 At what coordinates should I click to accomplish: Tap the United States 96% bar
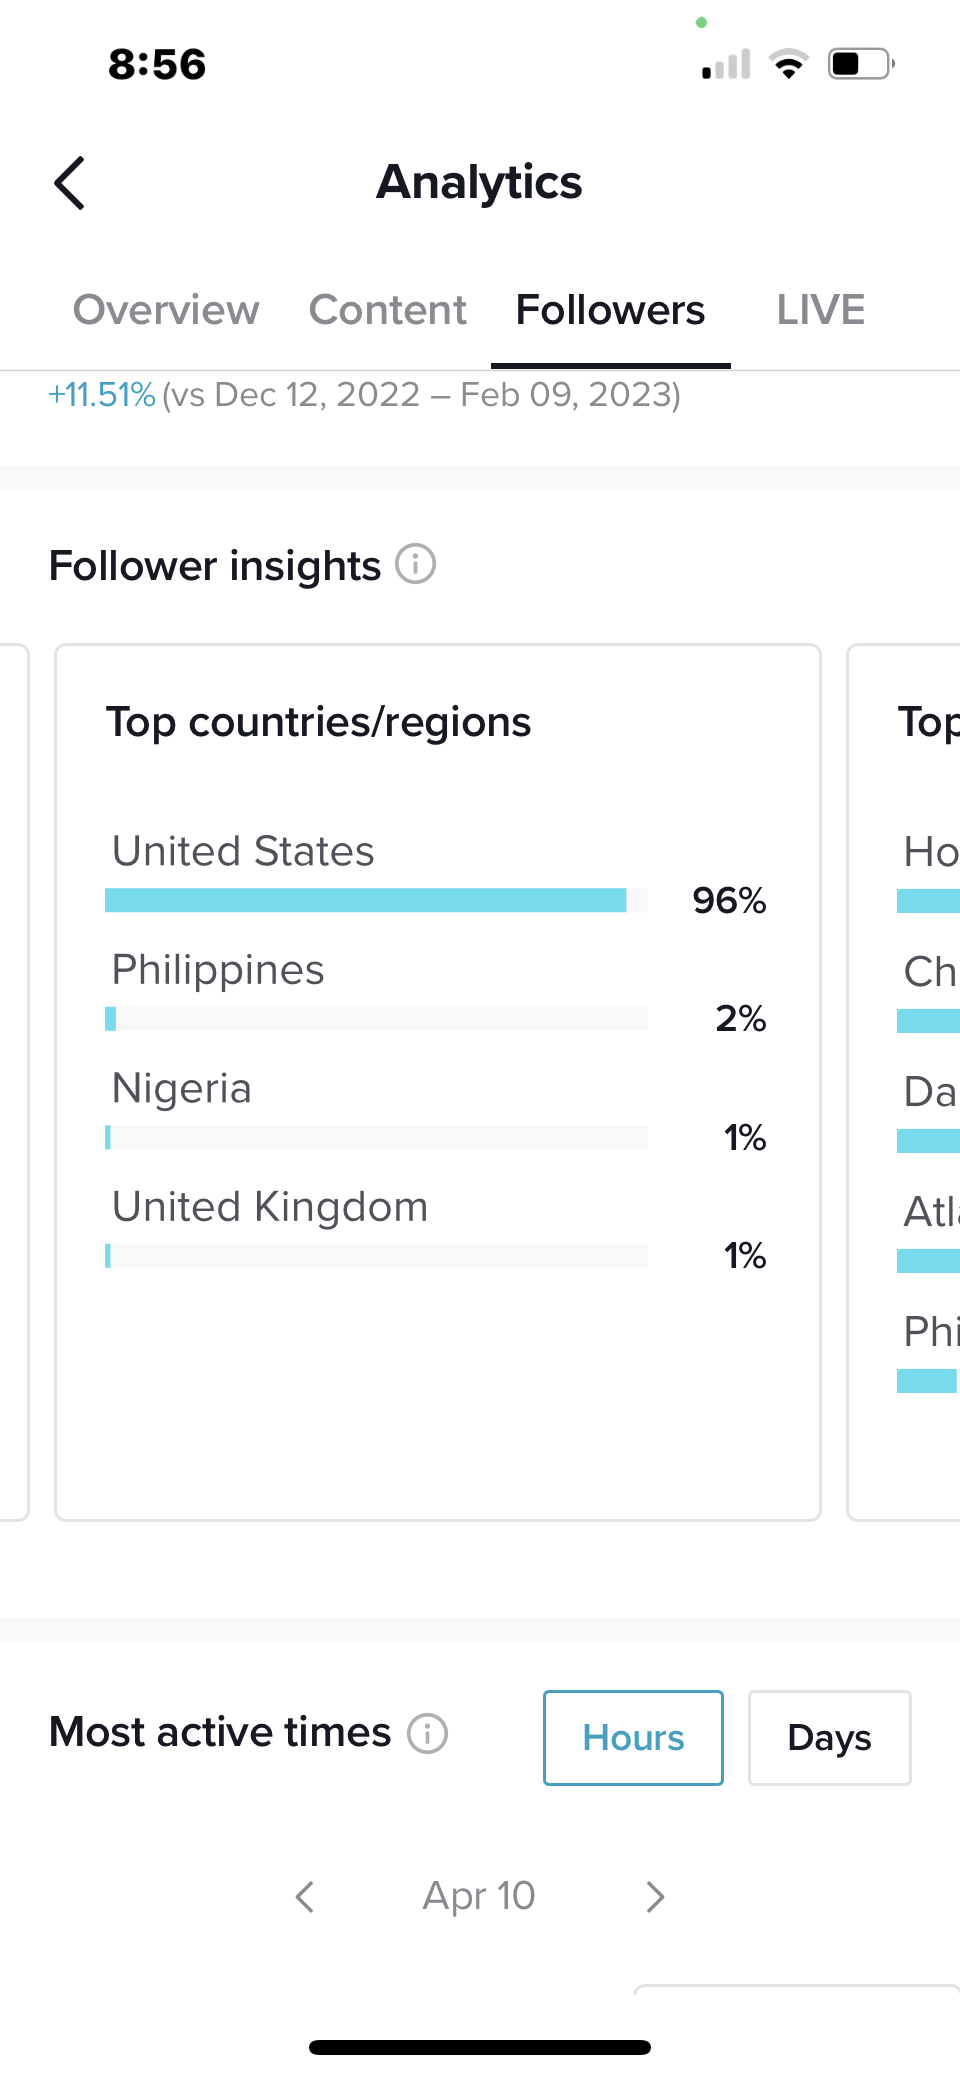[x=376, y=900]
